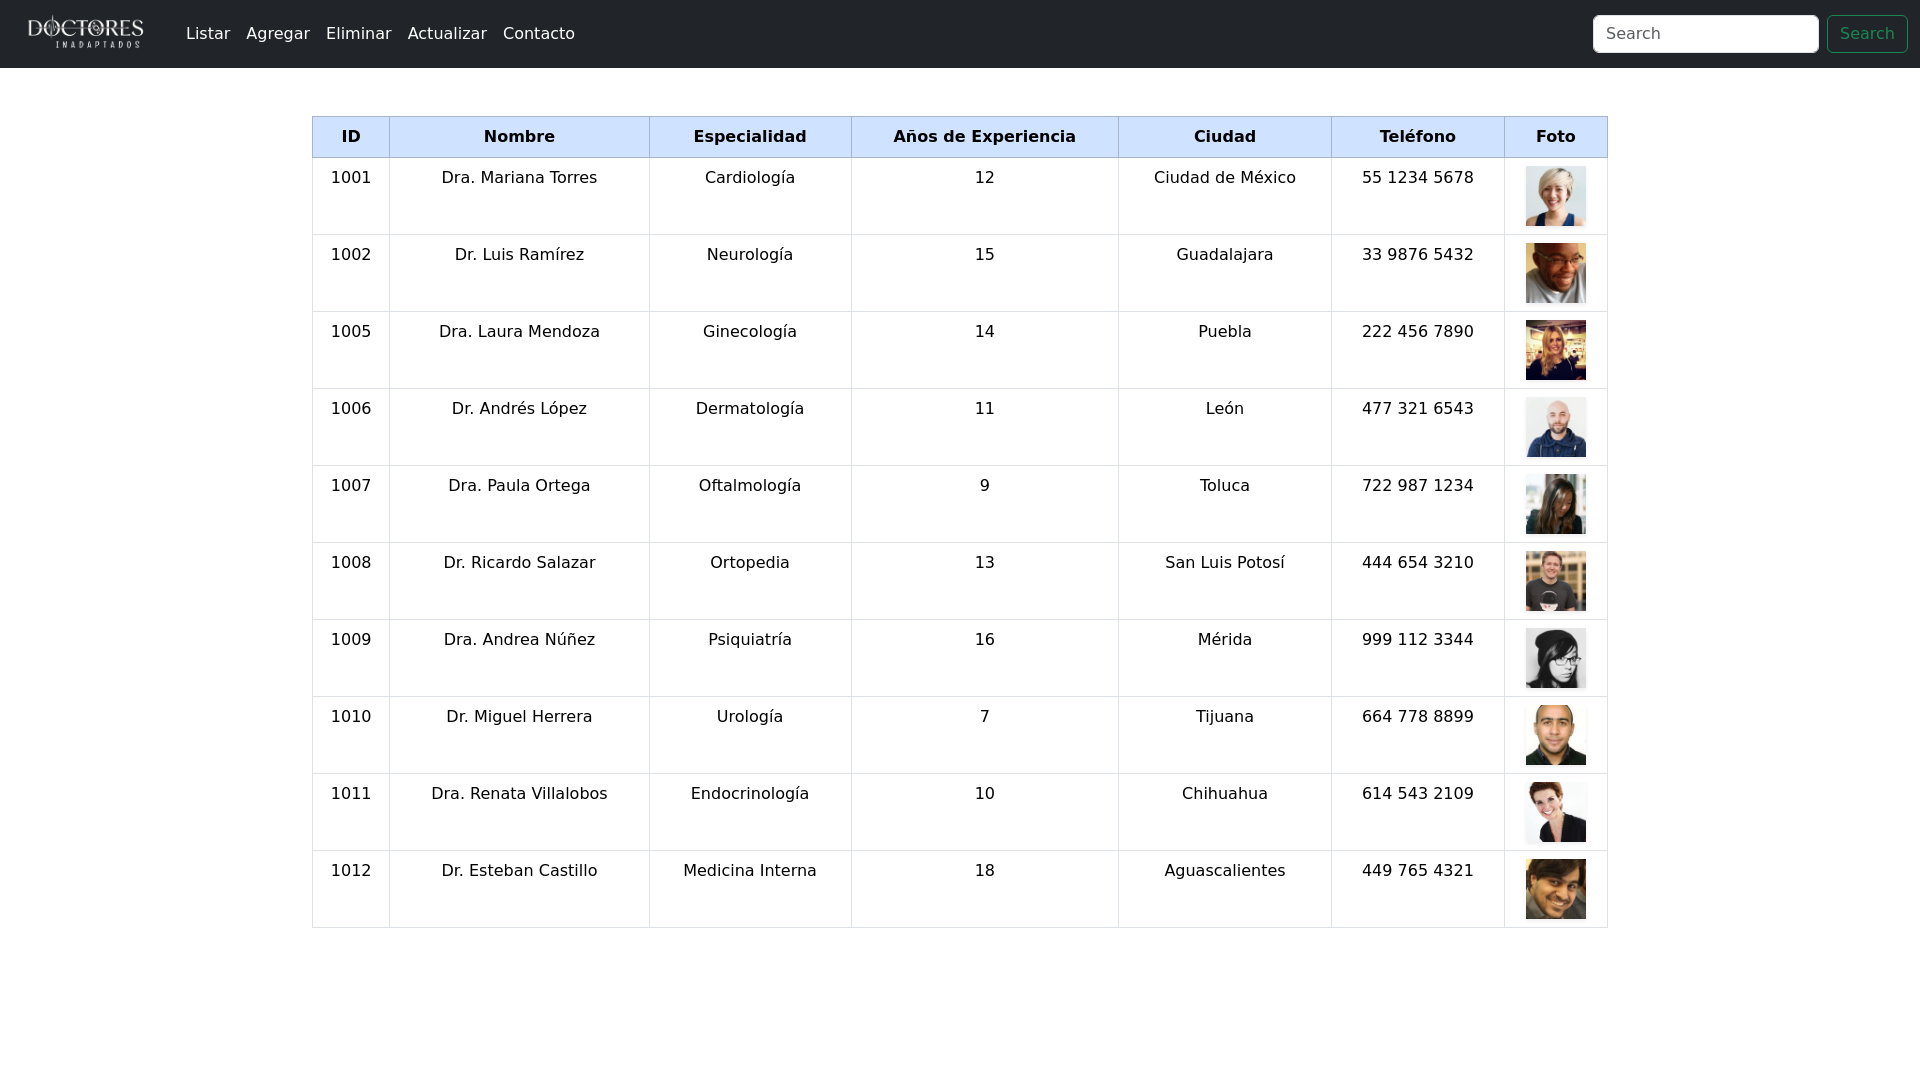The height and width of the screenshot is (1080, 1920).
Task: Click Dr. Luis Ramírez photo
Action: tap(1555, 273)
